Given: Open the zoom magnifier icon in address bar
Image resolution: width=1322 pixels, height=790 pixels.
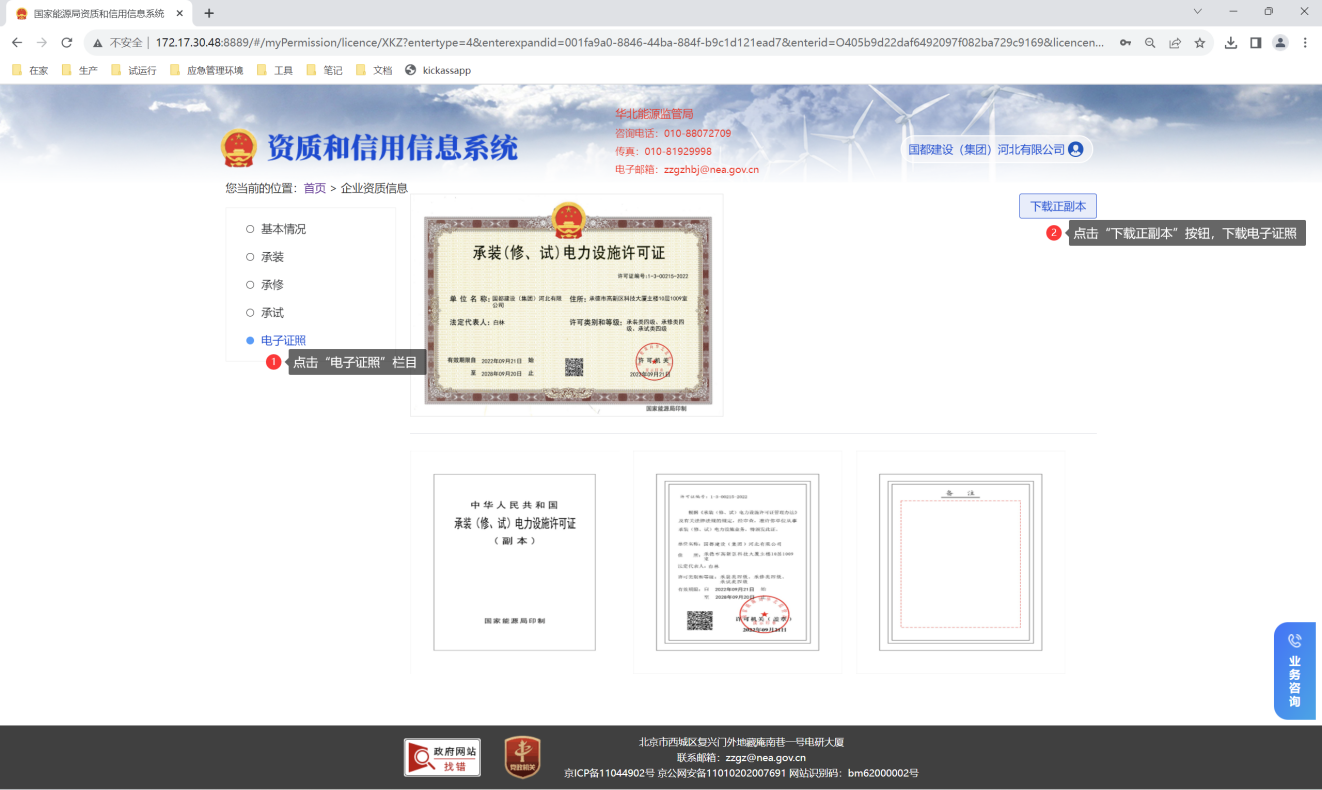Looking at the screenshot, I should (1150, 43).
